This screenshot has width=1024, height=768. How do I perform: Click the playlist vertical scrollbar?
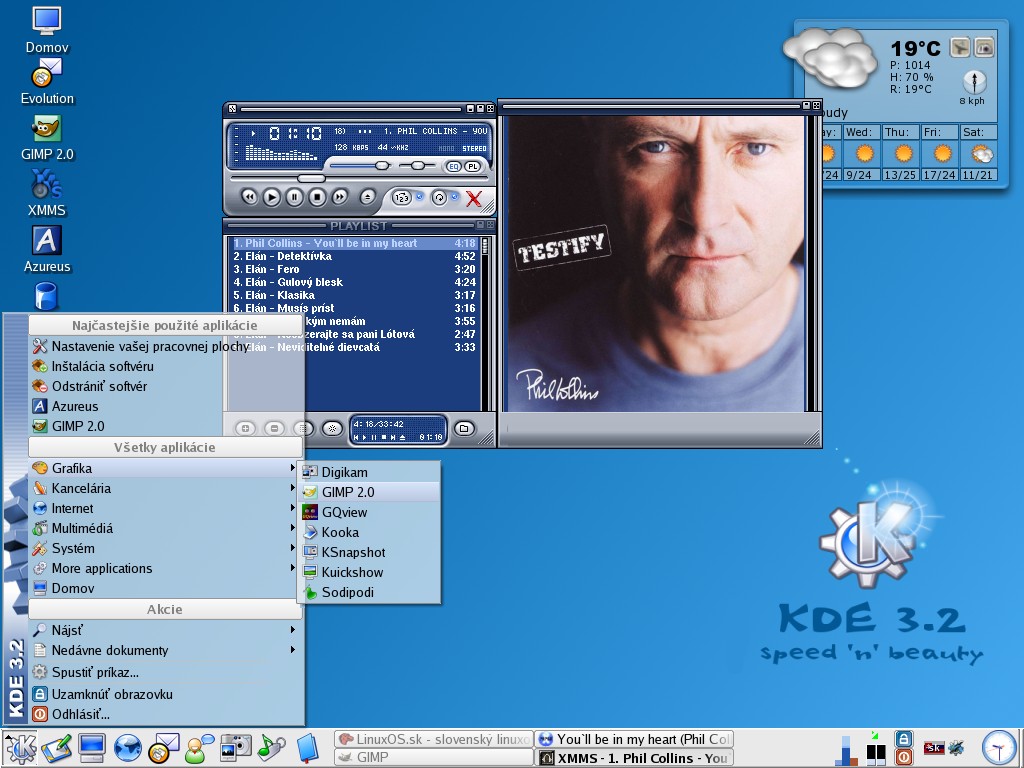(485, 323)
